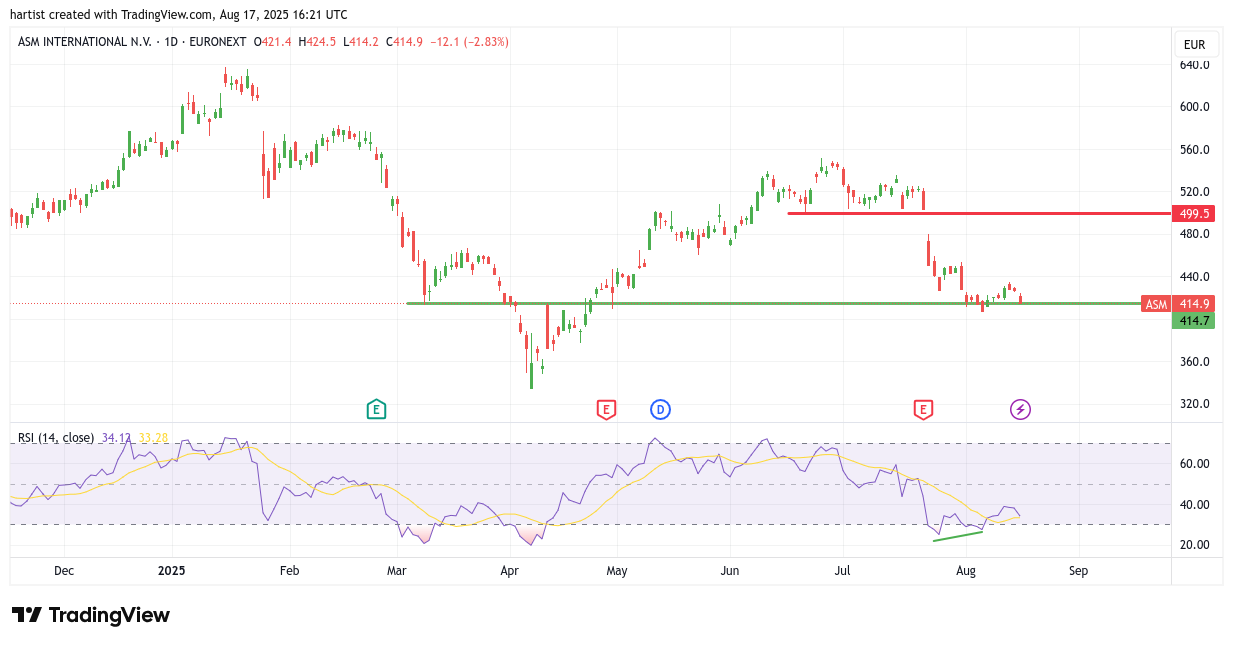This screenshot has height=645, width=1233.
Task: Click the 360.0 price axis label
Action: click(1195, 362)
